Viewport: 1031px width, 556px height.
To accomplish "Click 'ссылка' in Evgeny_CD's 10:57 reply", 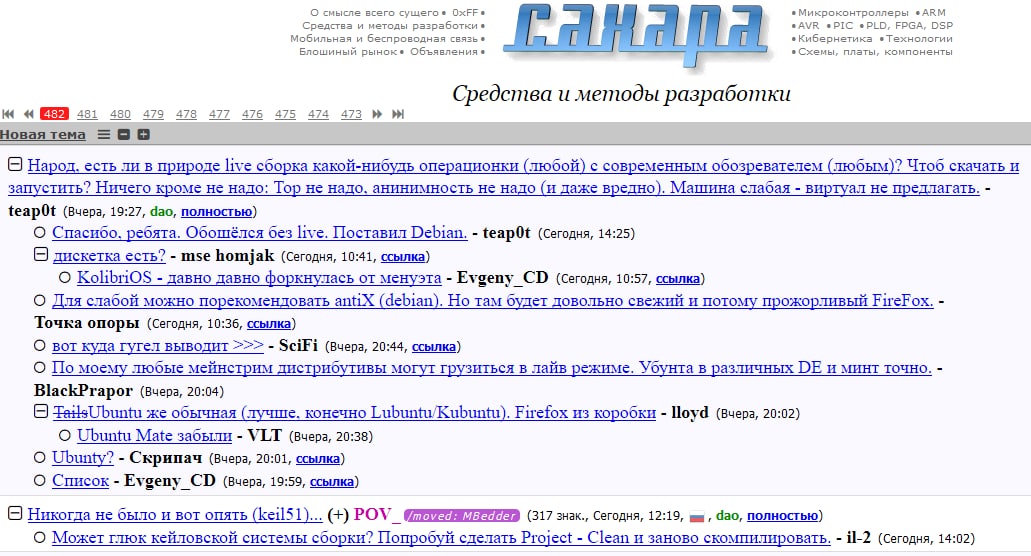I will point(678,279).
